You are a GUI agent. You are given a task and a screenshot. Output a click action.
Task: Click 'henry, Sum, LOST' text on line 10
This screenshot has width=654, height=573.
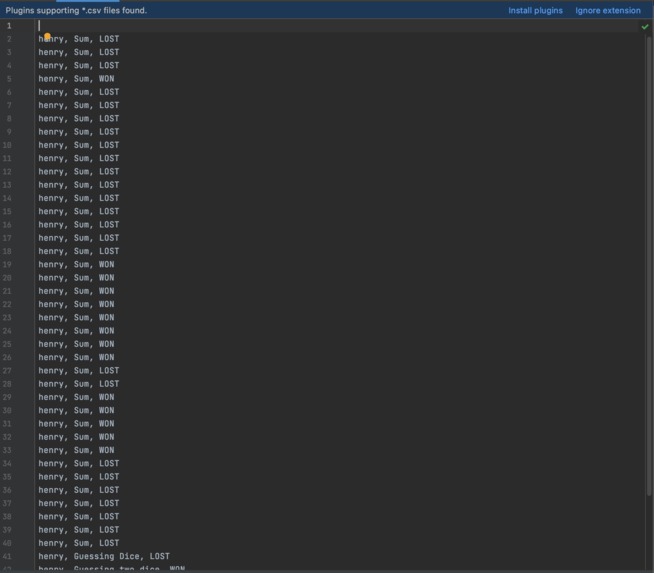79,145
